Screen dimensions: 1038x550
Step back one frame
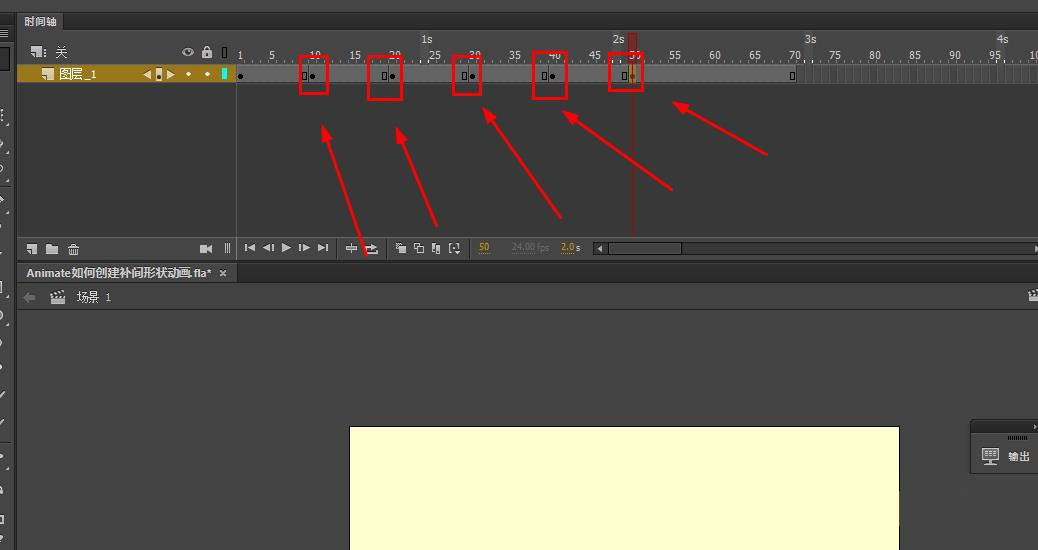point(268,248)
